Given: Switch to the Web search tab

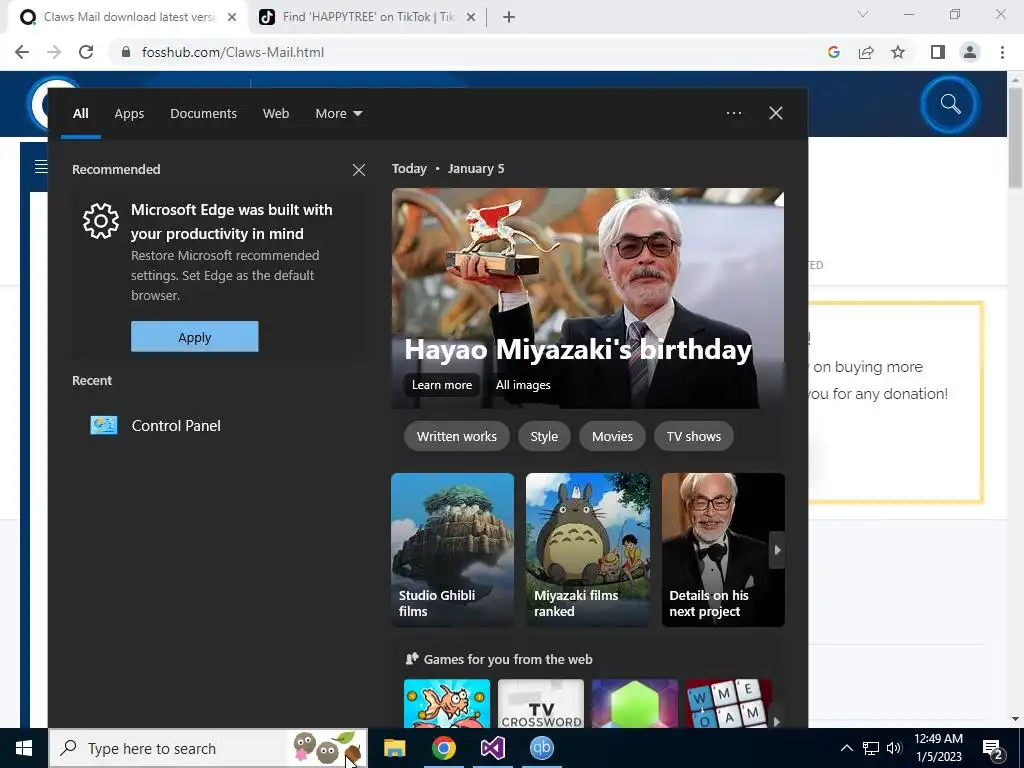Looking at the screenshot, I should click(x=276, y=114).
